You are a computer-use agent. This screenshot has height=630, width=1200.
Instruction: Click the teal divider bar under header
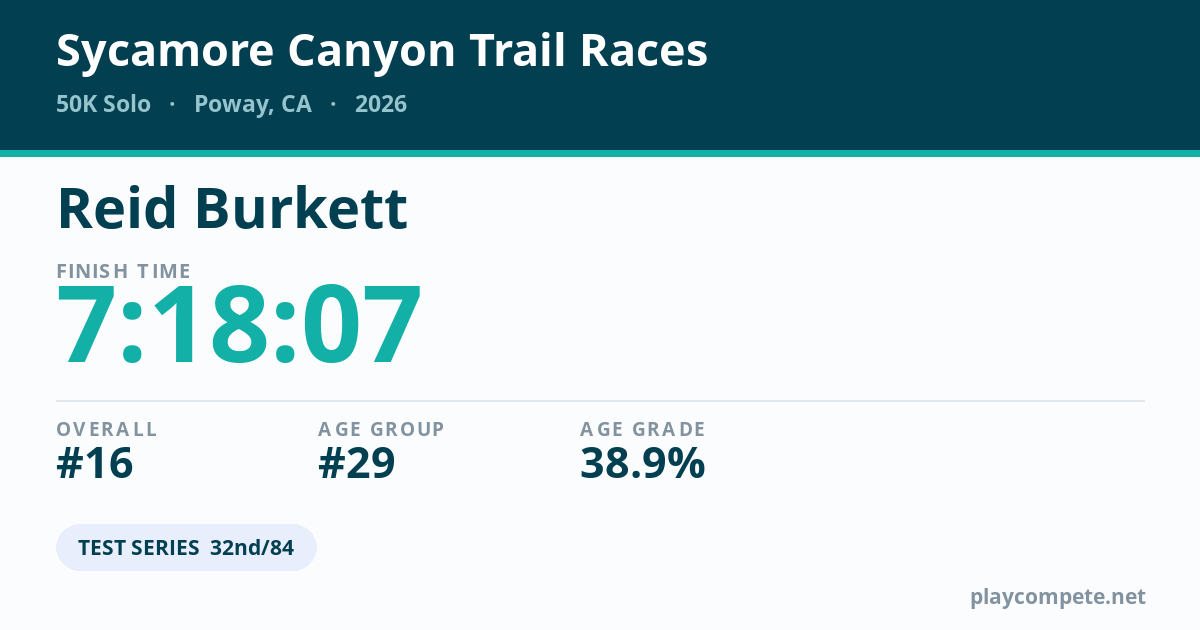600,154
